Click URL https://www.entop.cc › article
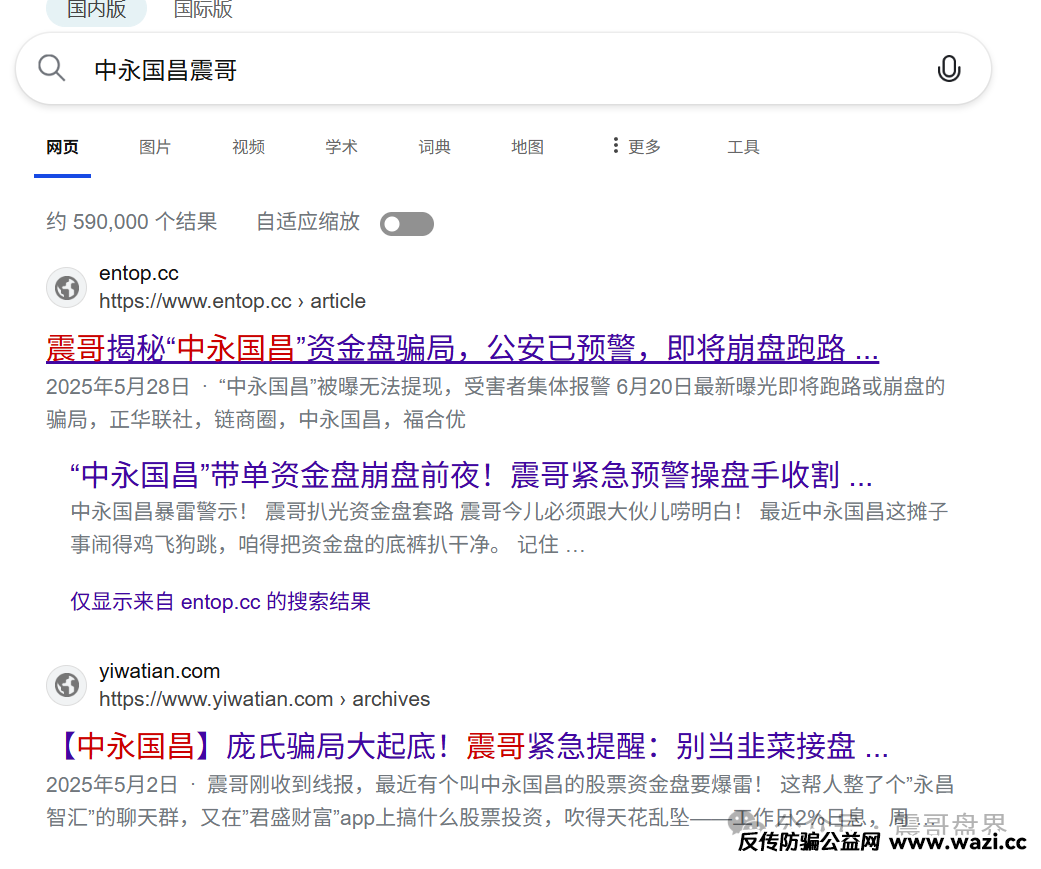This screenshot has width=1041, height=869. (232, 301)
